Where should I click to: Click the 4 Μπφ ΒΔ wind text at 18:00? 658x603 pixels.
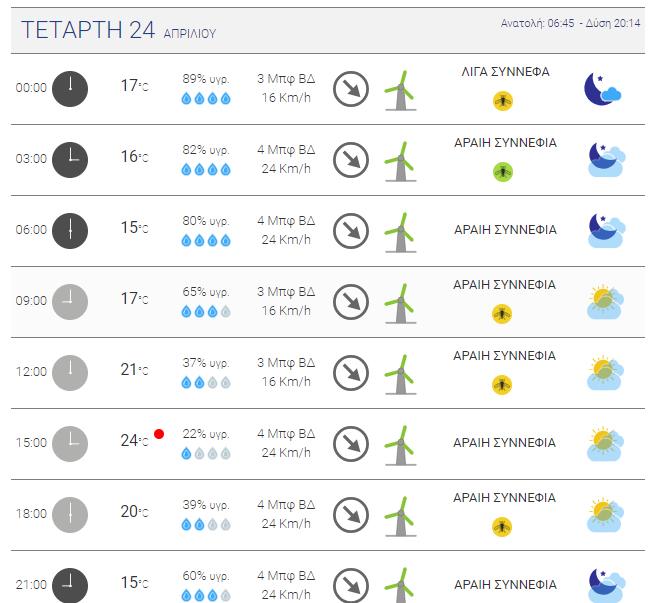[286, 505]
